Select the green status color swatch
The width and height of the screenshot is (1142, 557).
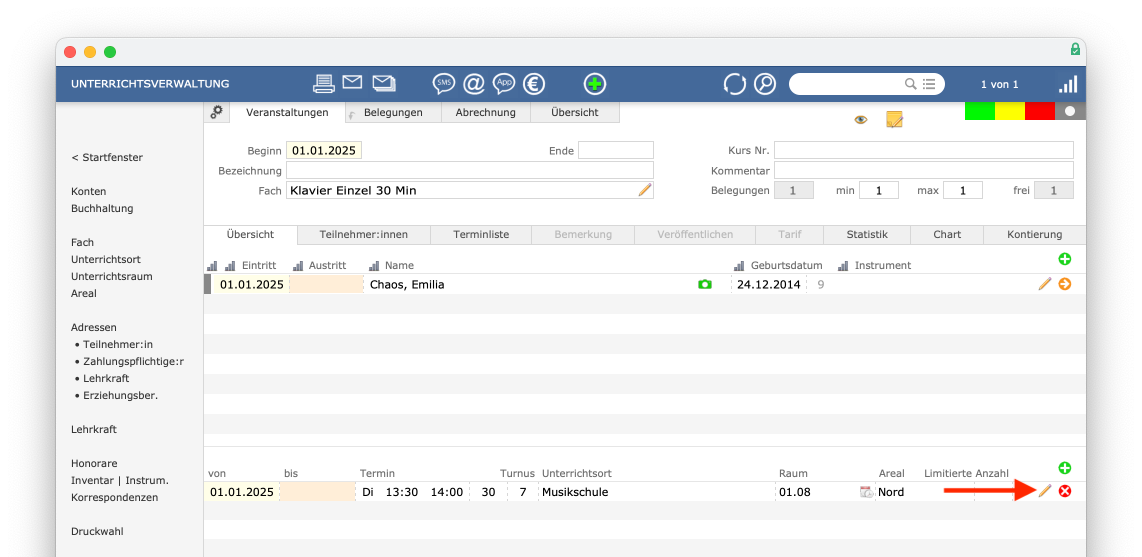pyautogui.click(x=980, y=111)
